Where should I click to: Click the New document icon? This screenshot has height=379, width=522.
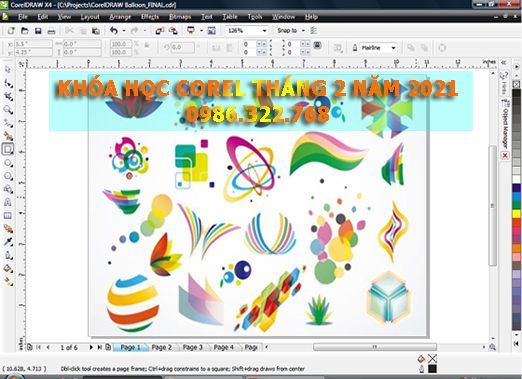(11, 31)
